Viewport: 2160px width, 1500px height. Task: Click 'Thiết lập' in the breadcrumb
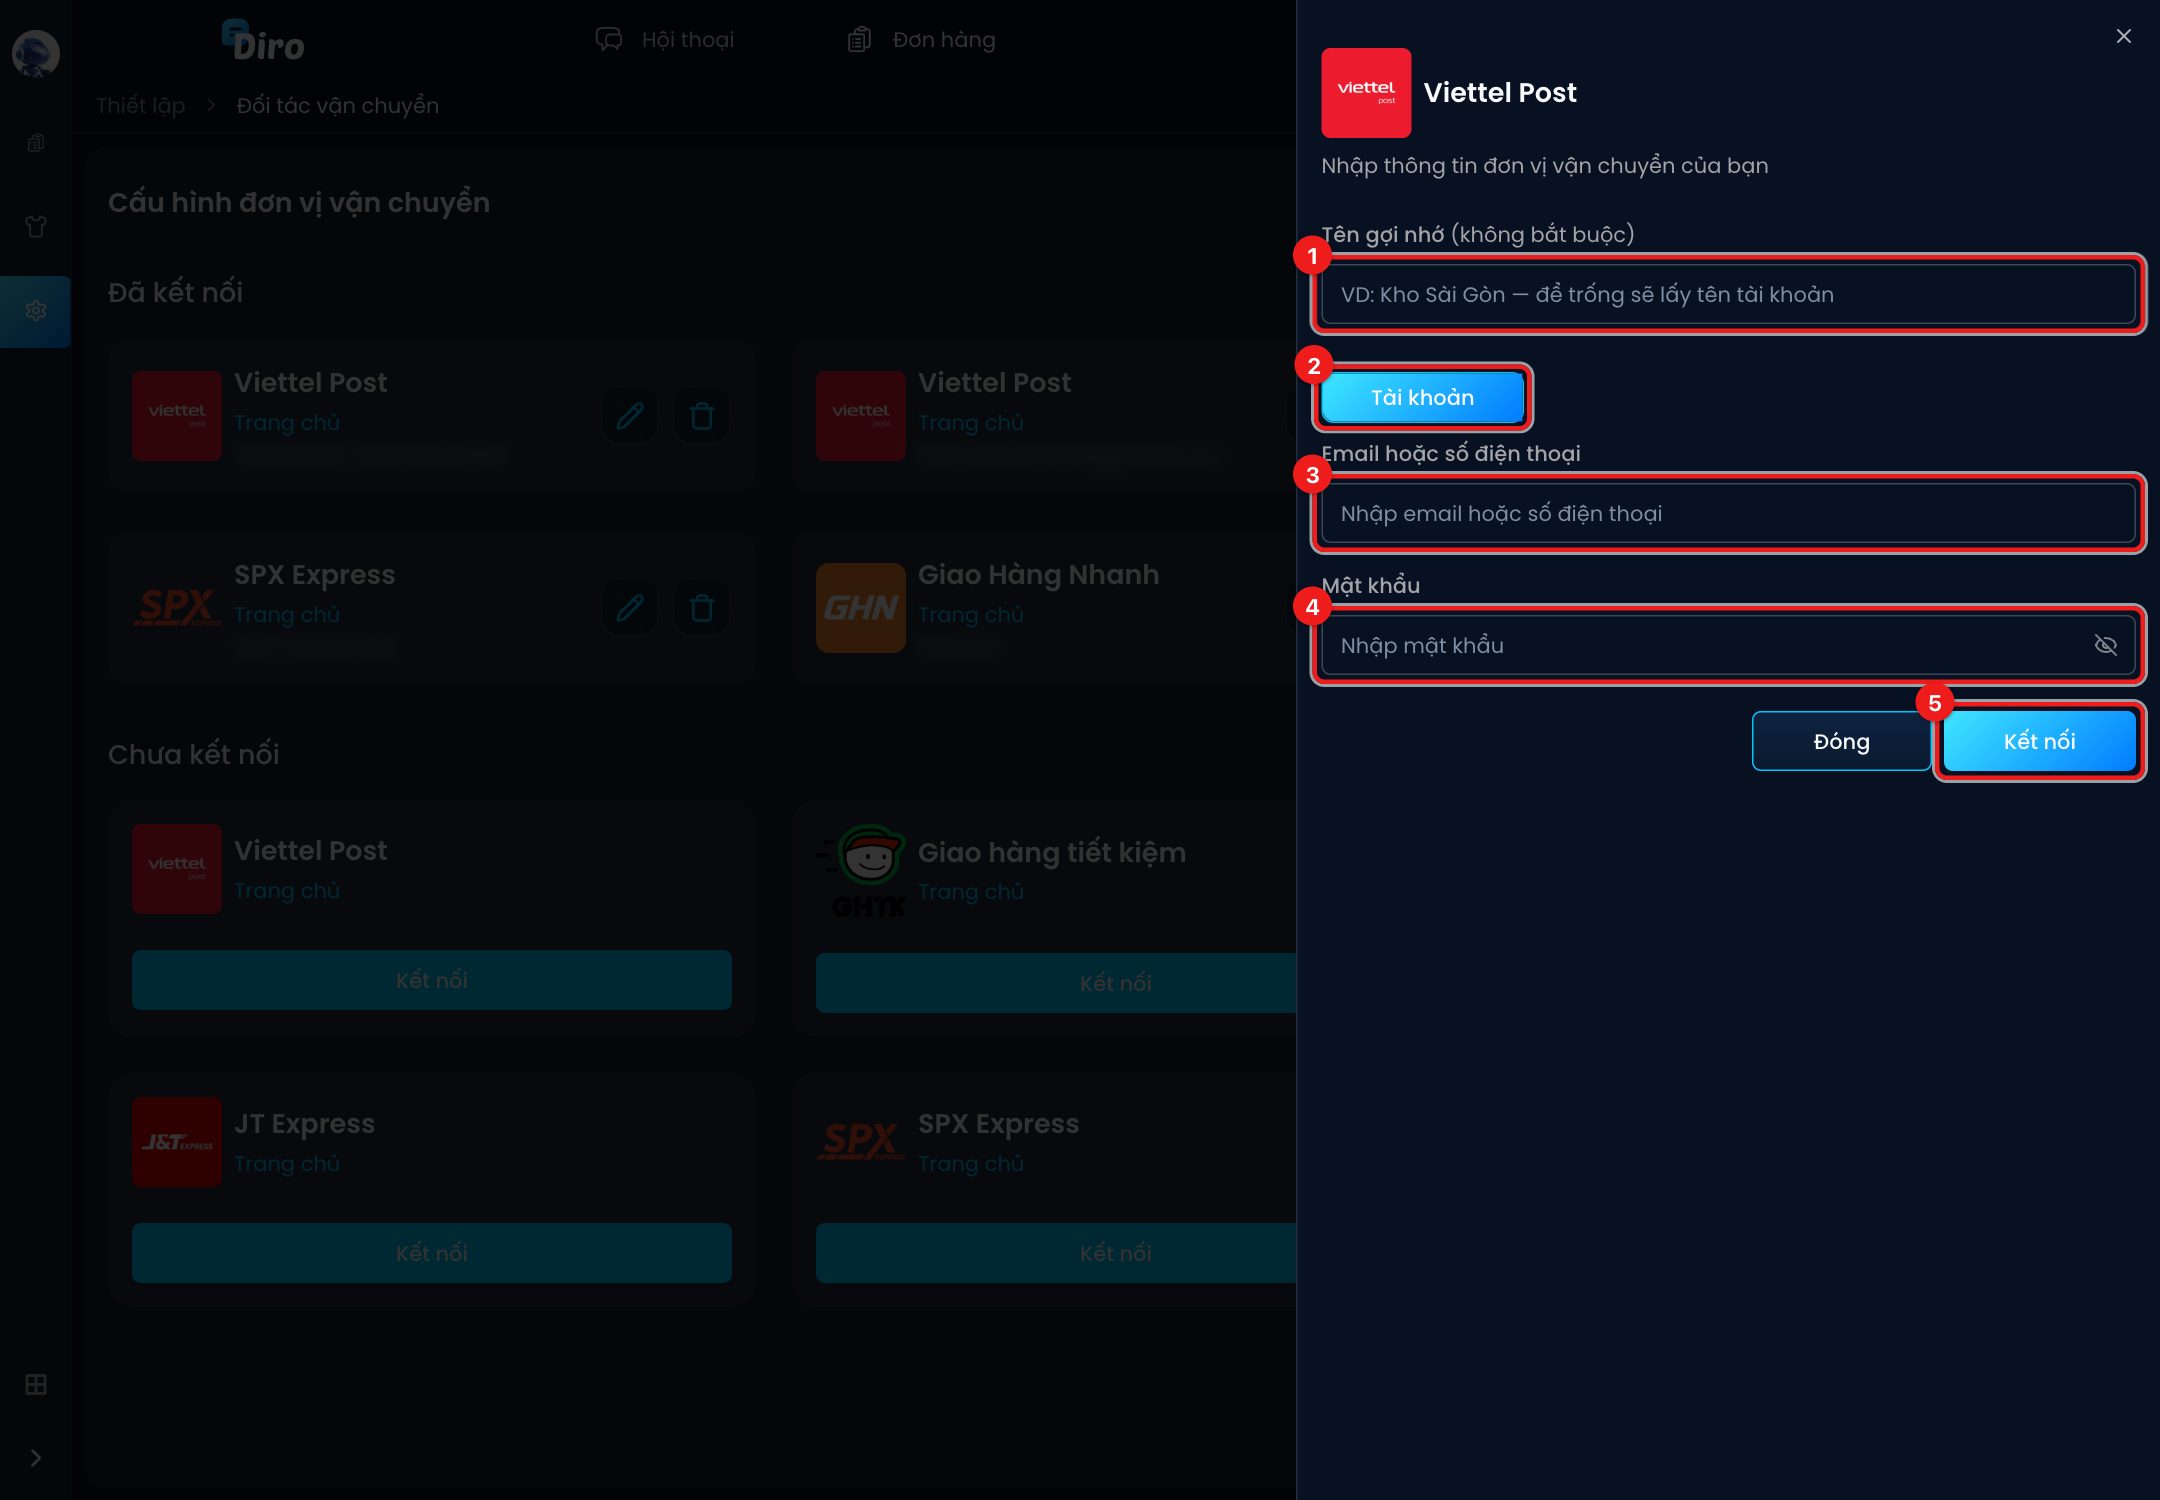pos(141,105)
